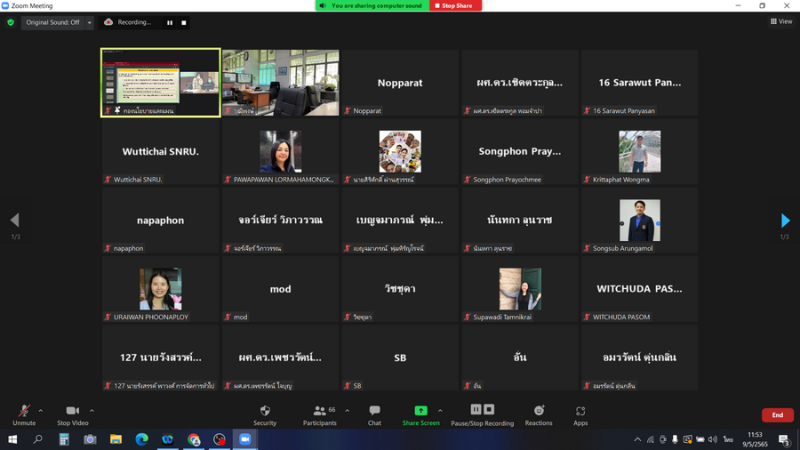Click the green encryption shield icon
This screenshot has height=450, width=800.
tap(11, 22)
